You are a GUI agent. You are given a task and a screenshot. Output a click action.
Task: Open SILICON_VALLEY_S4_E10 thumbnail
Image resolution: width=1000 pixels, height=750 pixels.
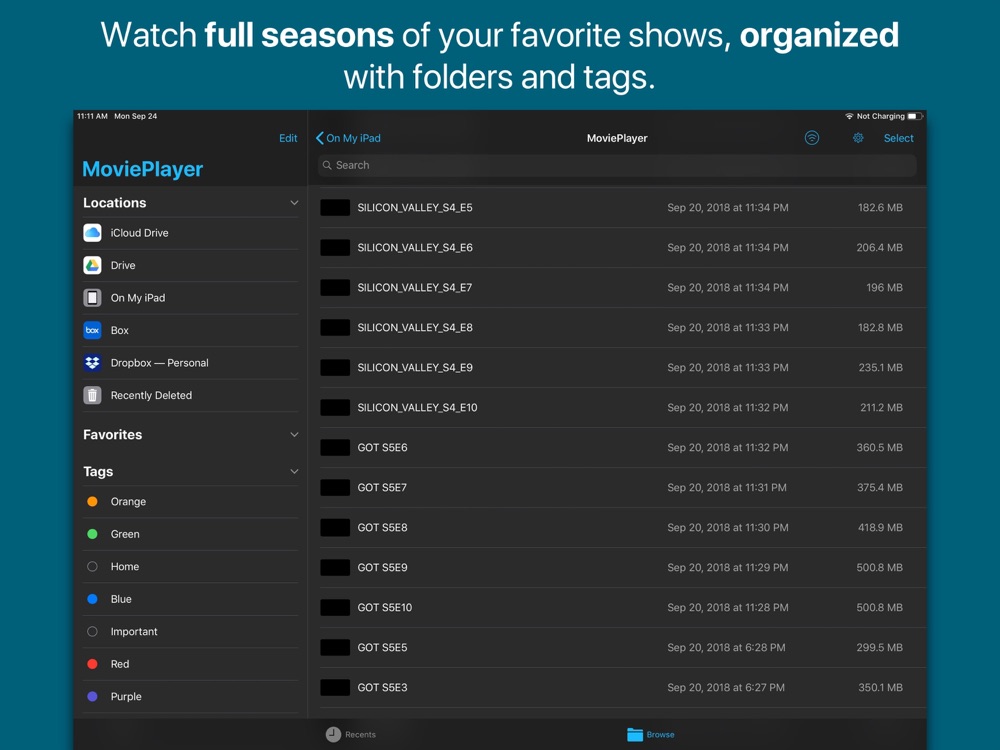335,408
